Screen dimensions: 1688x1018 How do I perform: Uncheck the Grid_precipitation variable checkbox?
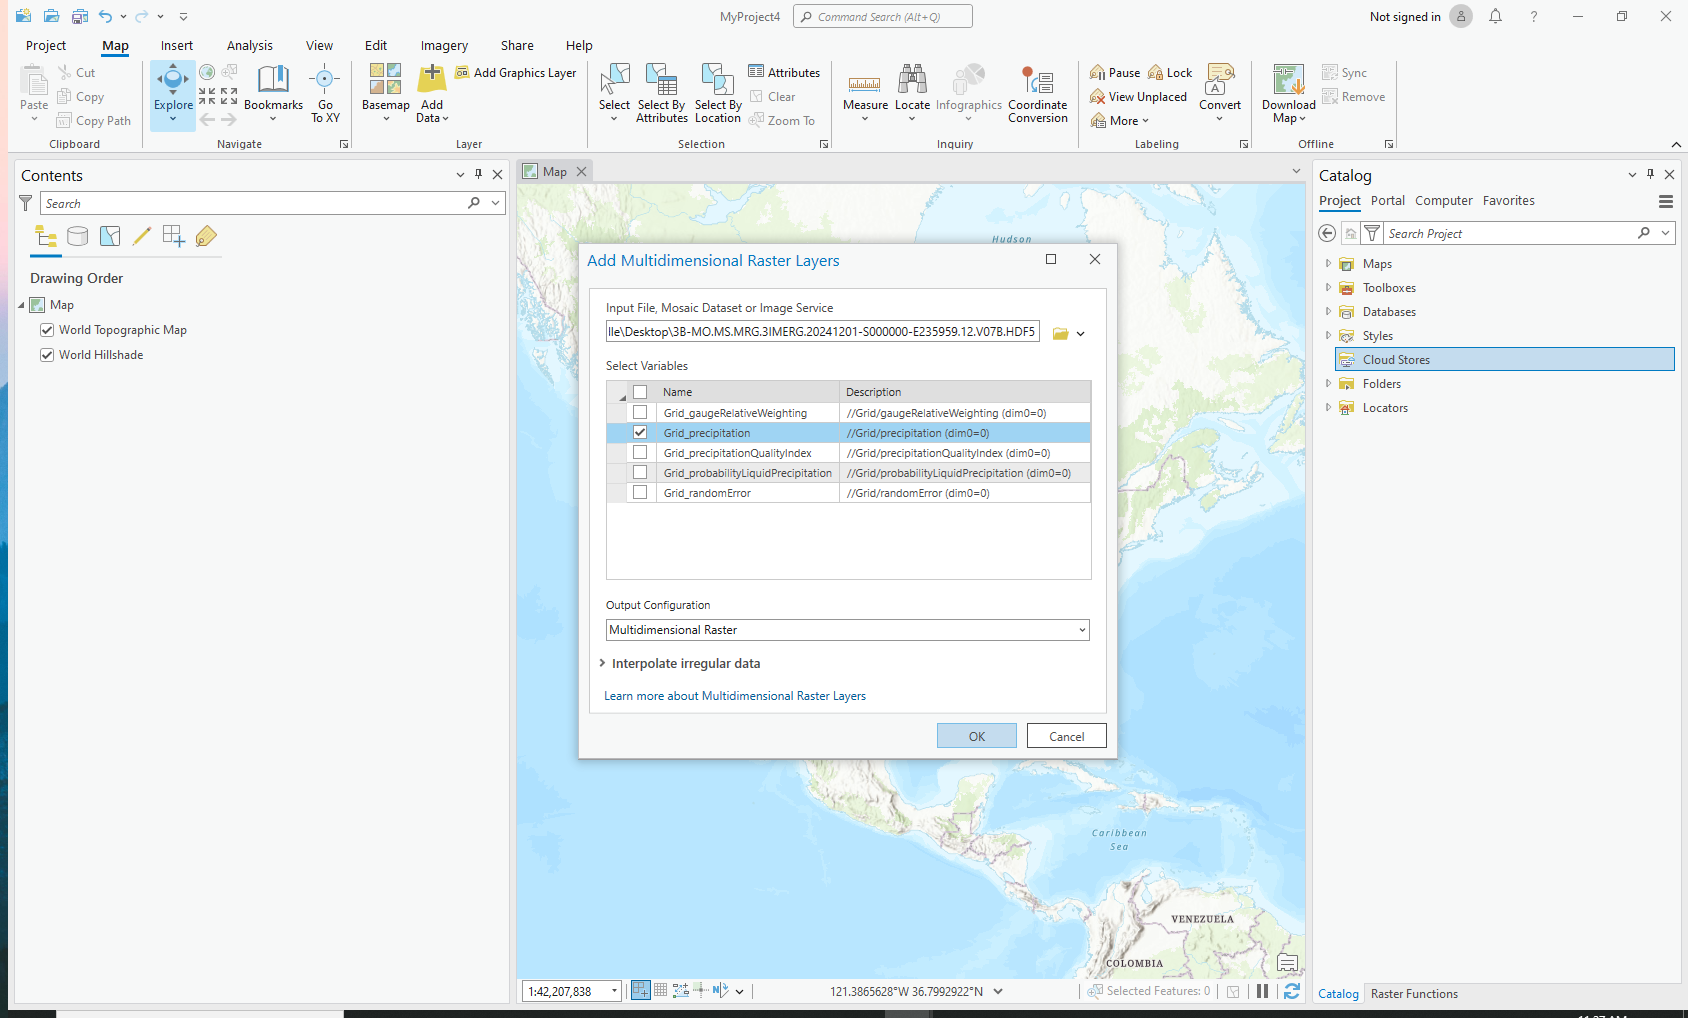click(640, 433)
